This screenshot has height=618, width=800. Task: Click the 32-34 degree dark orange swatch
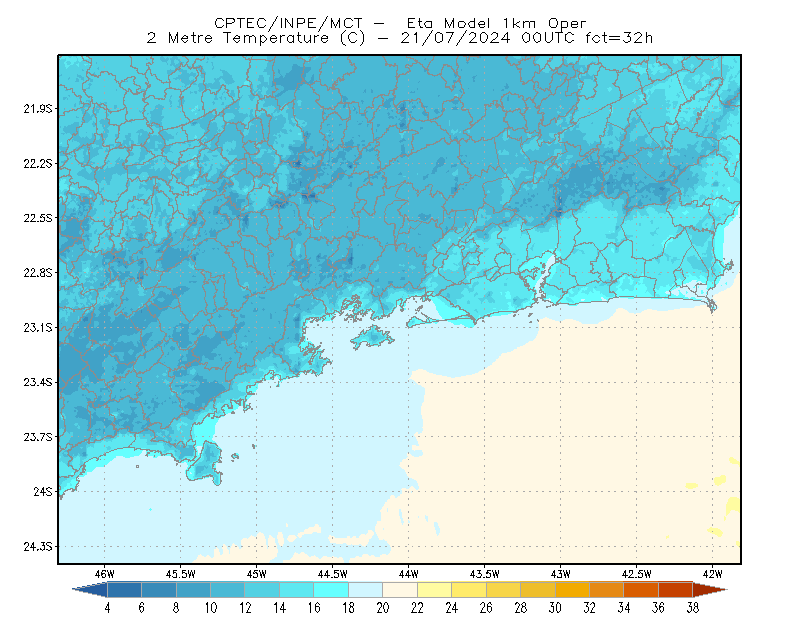(607, 590)
